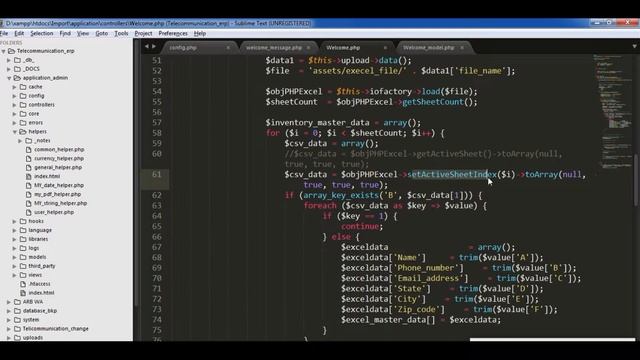Click the third_party folder icon
The width and height of the screenshot is (640, 360).
point(23,266)
